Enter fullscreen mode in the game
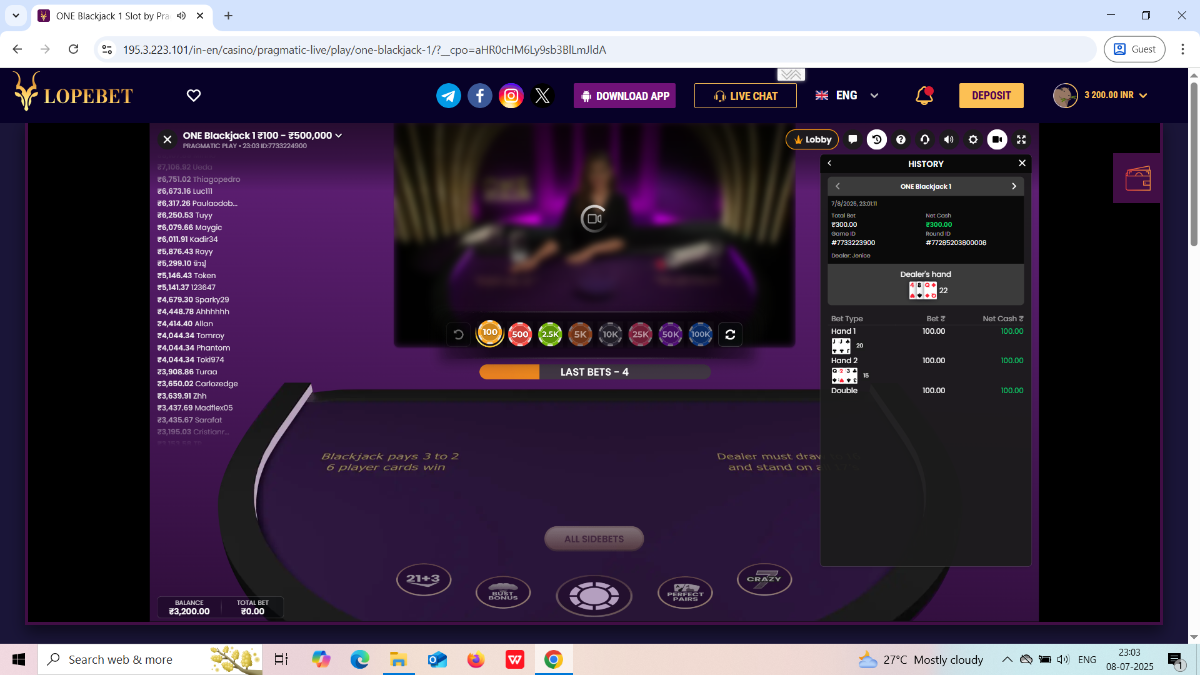 click(x=1021, y=140)
